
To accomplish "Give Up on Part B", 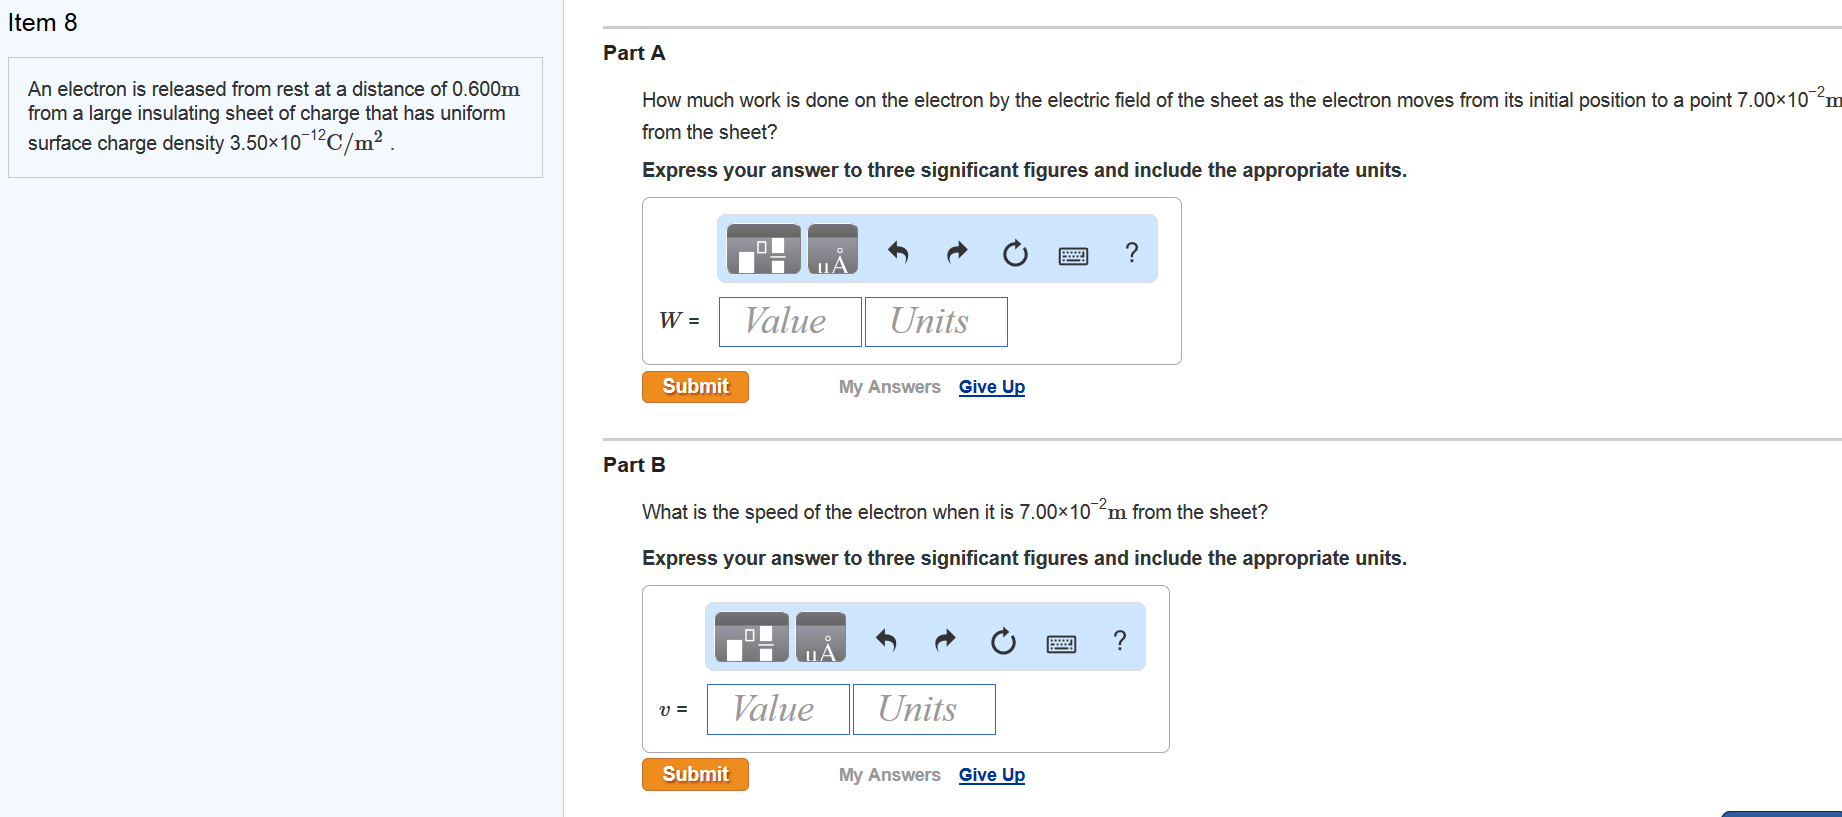I will coord(992,775).
